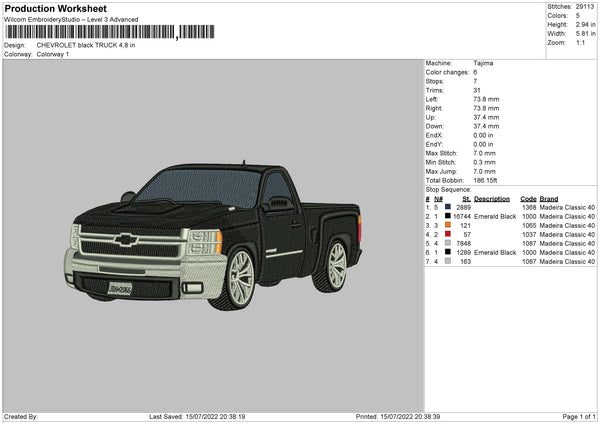Image resolution: width=600 pixels, height=424 pixels.
Task: Select the Code column header
Action: point(528,198)
